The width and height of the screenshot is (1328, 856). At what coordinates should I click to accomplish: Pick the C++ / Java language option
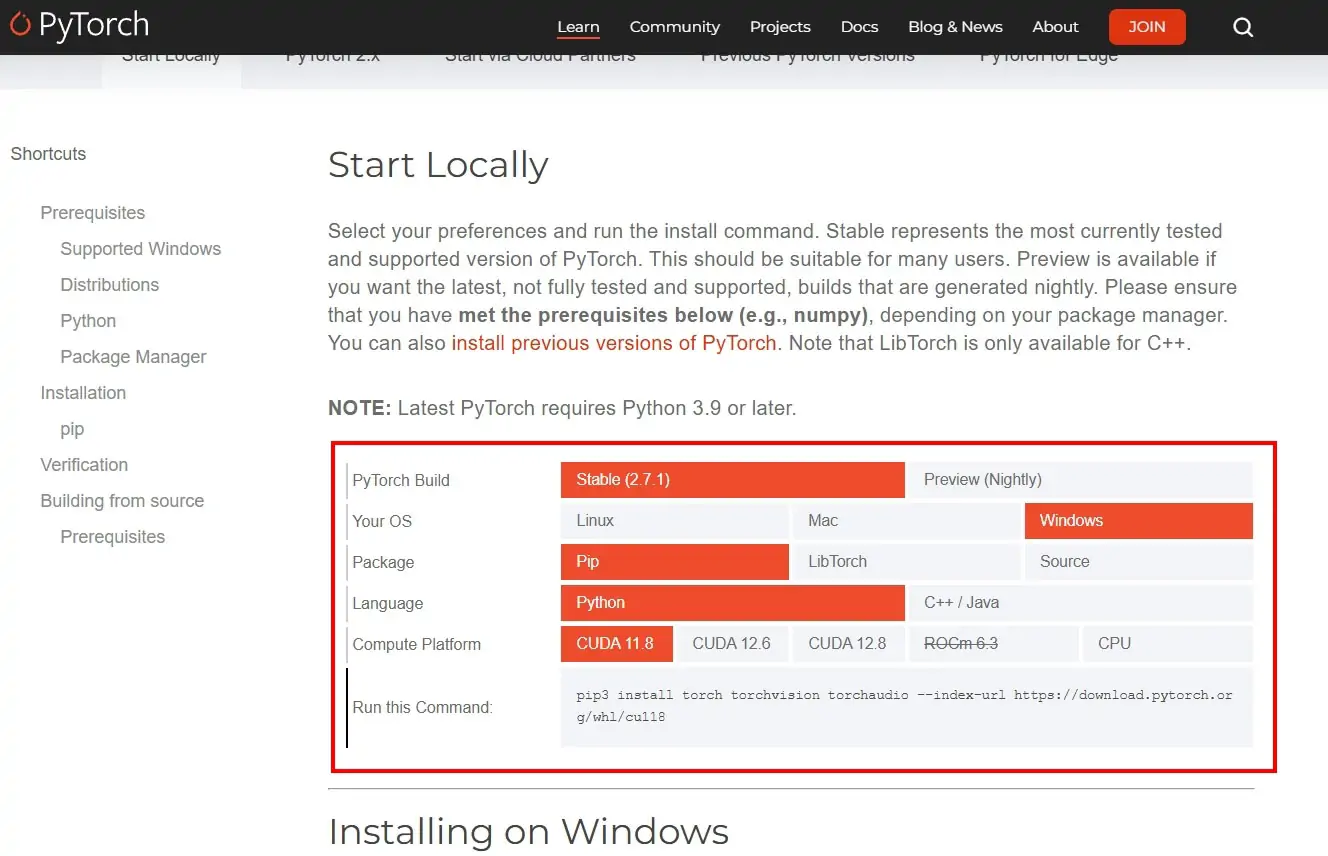coord(1080,603)
